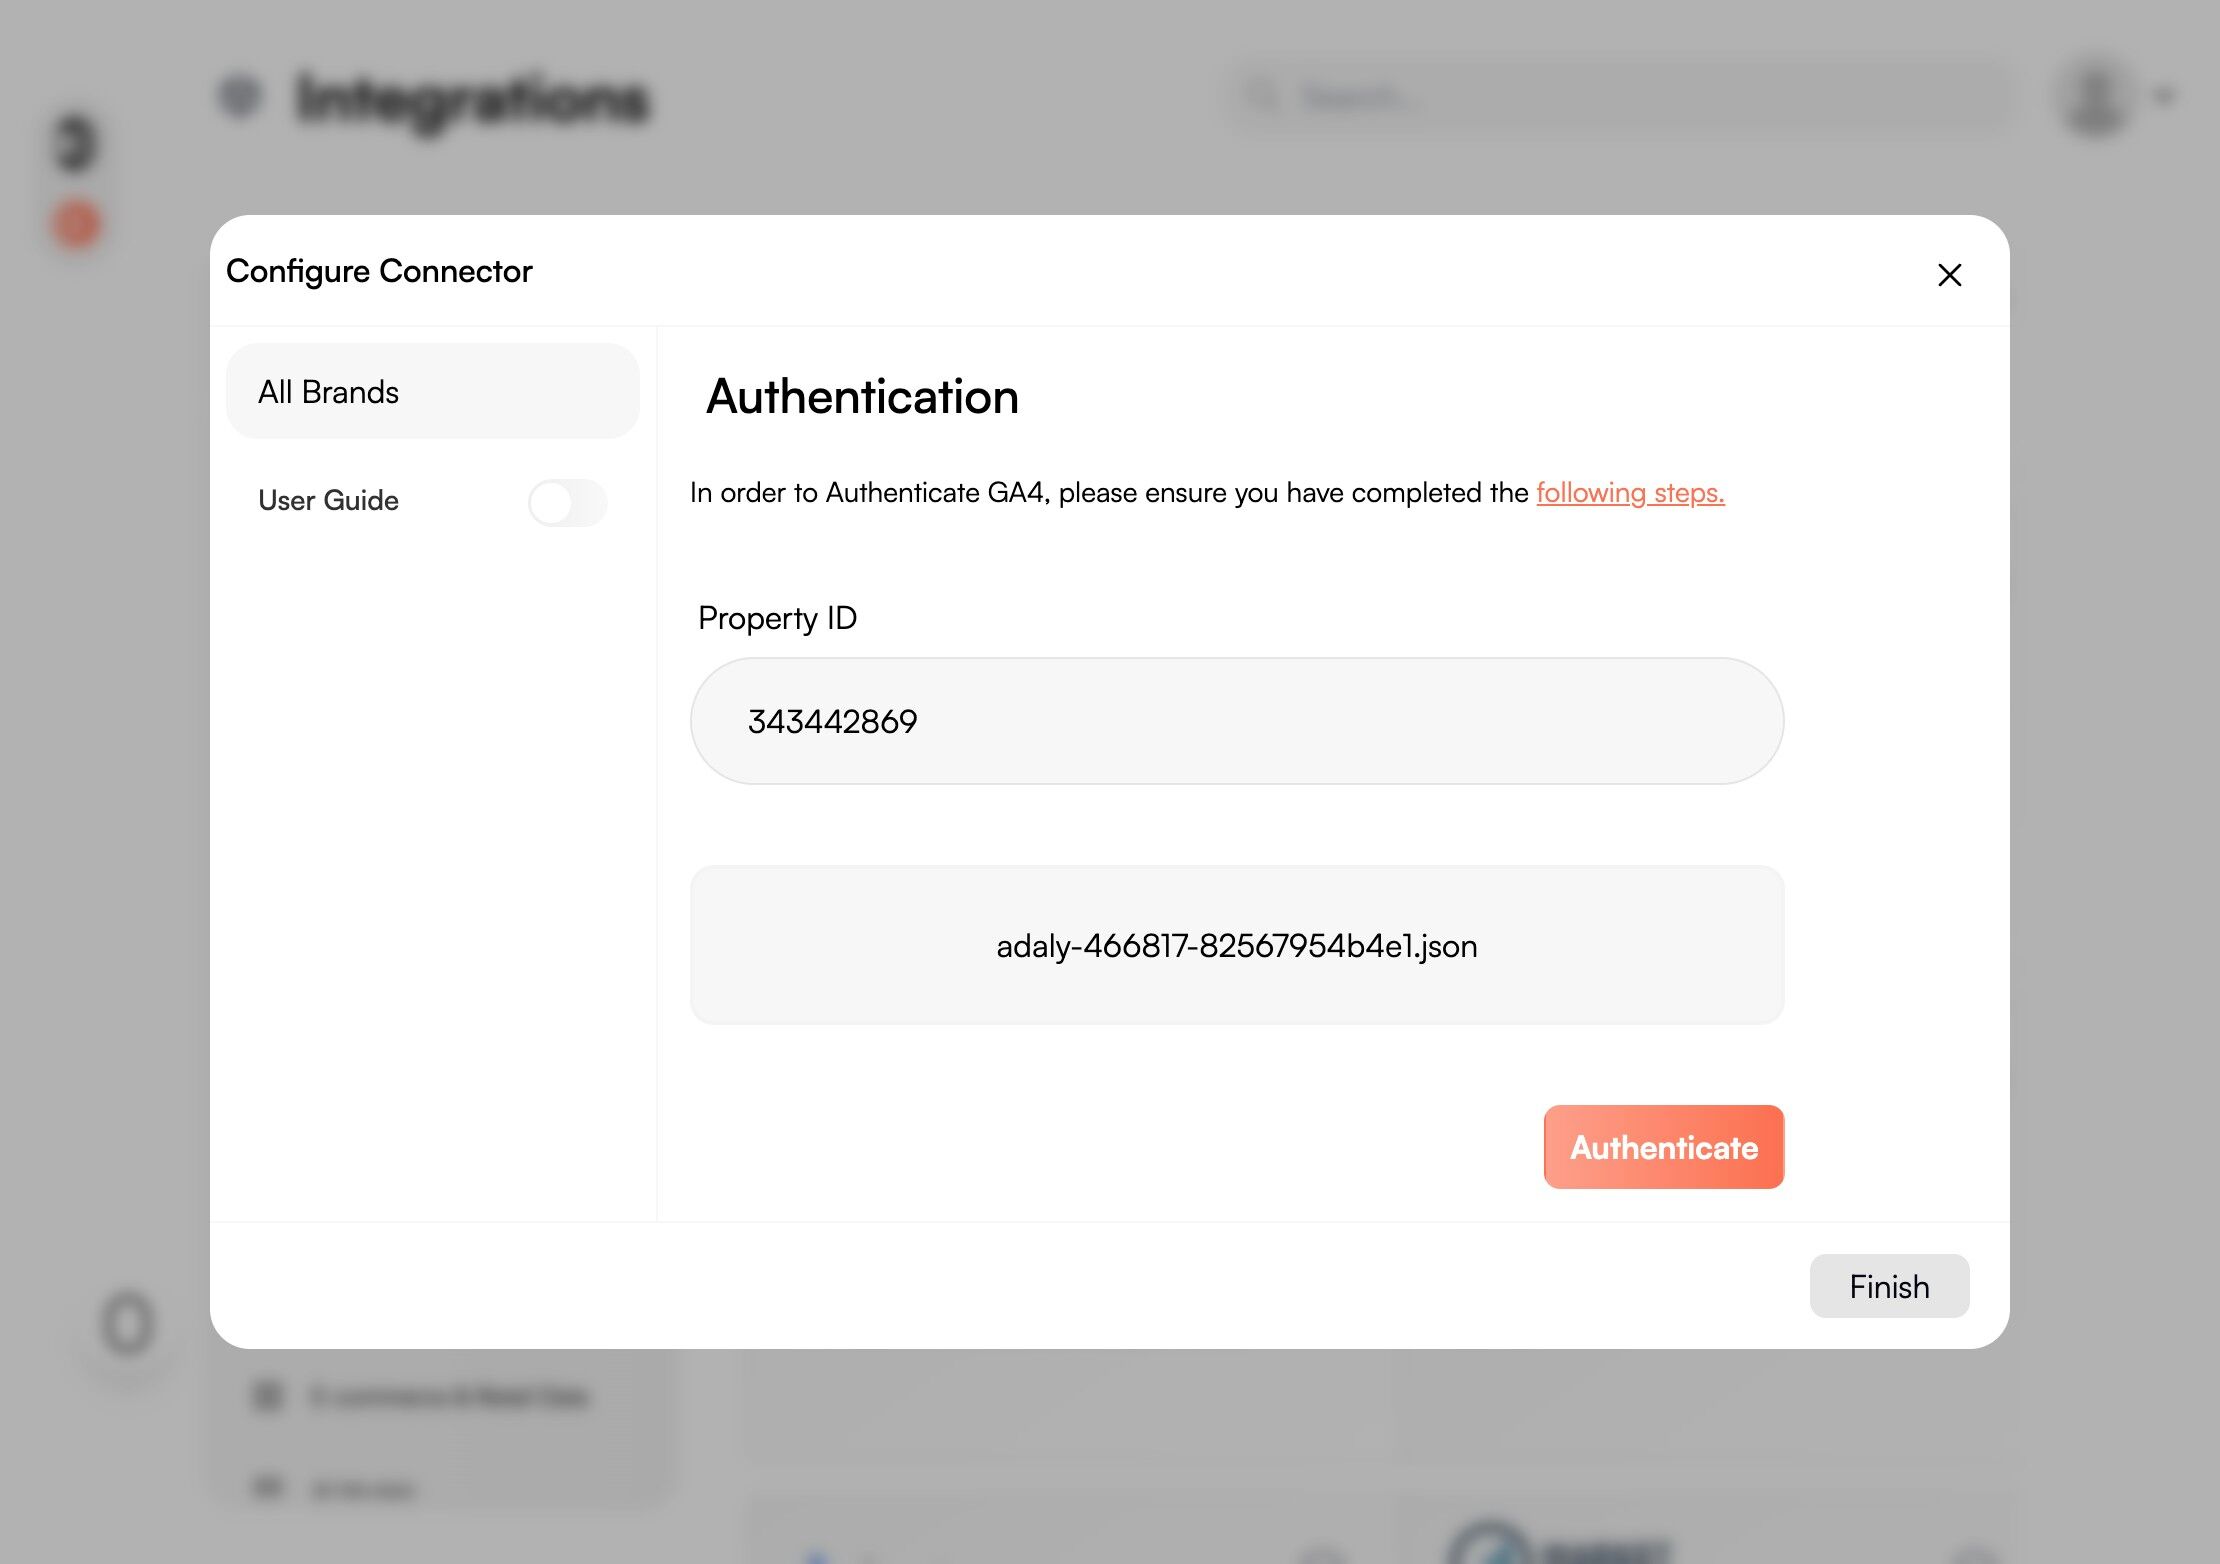
Task: Click the orange circle sidebar icon
Action: (76, 224)
